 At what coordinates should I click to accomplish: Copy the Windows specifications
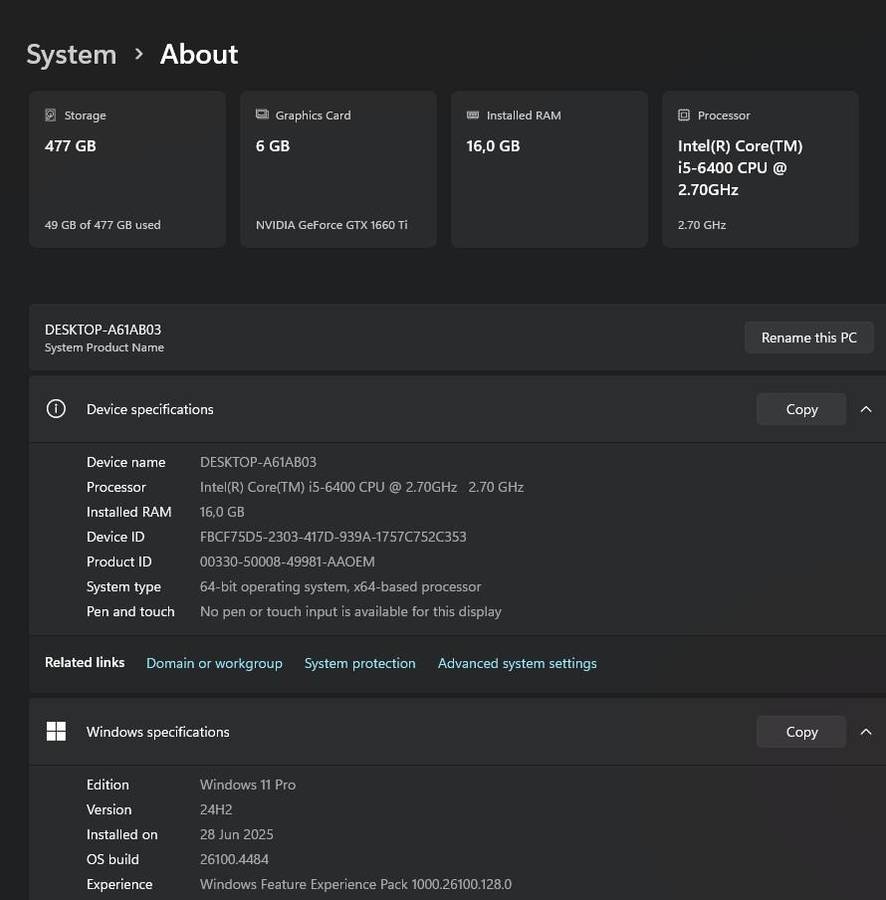[x=801, y=732]
